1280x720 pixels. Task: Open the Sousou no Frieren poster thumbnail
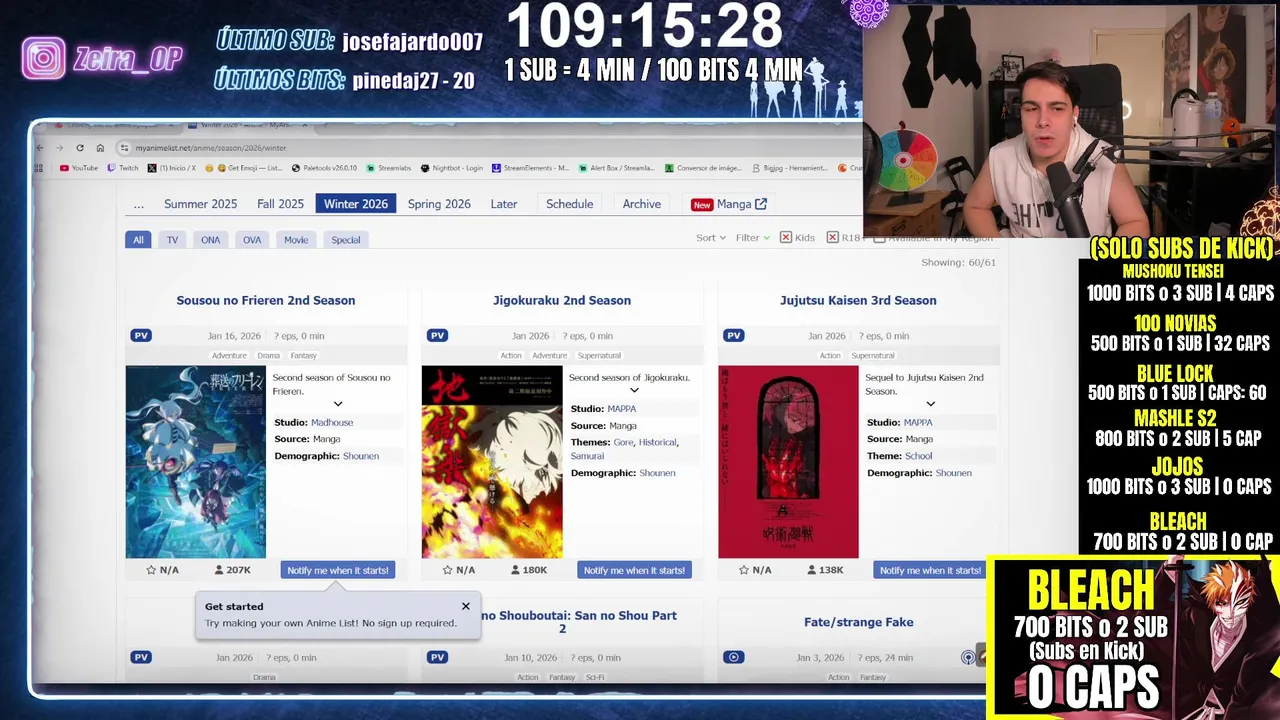[196, 462]
